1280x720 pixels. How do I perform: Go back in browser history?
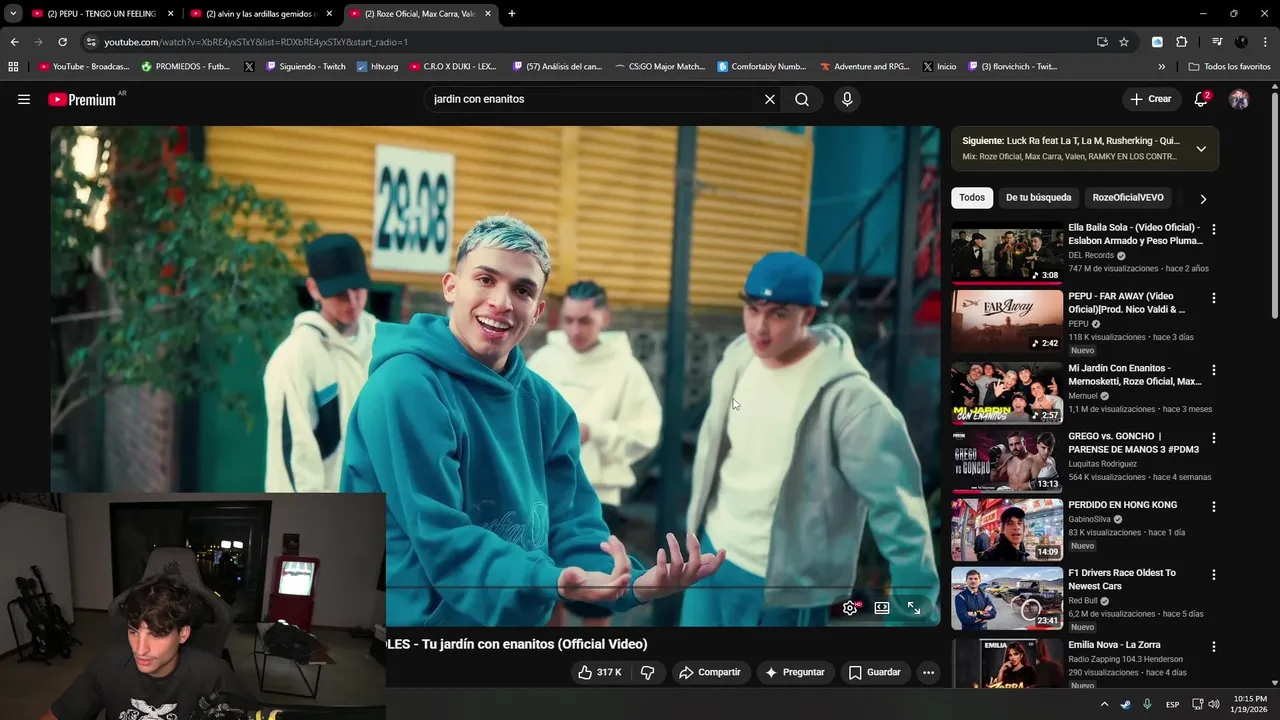[14, 42]
